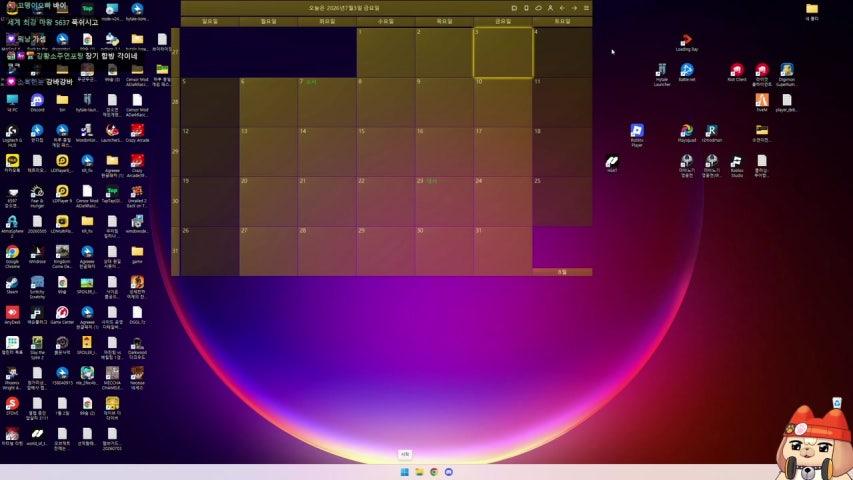The width and height of the screenshot is (853, 480).
Task: Open the calendar widget's hamburger menu icon
Action: point(586,8)
